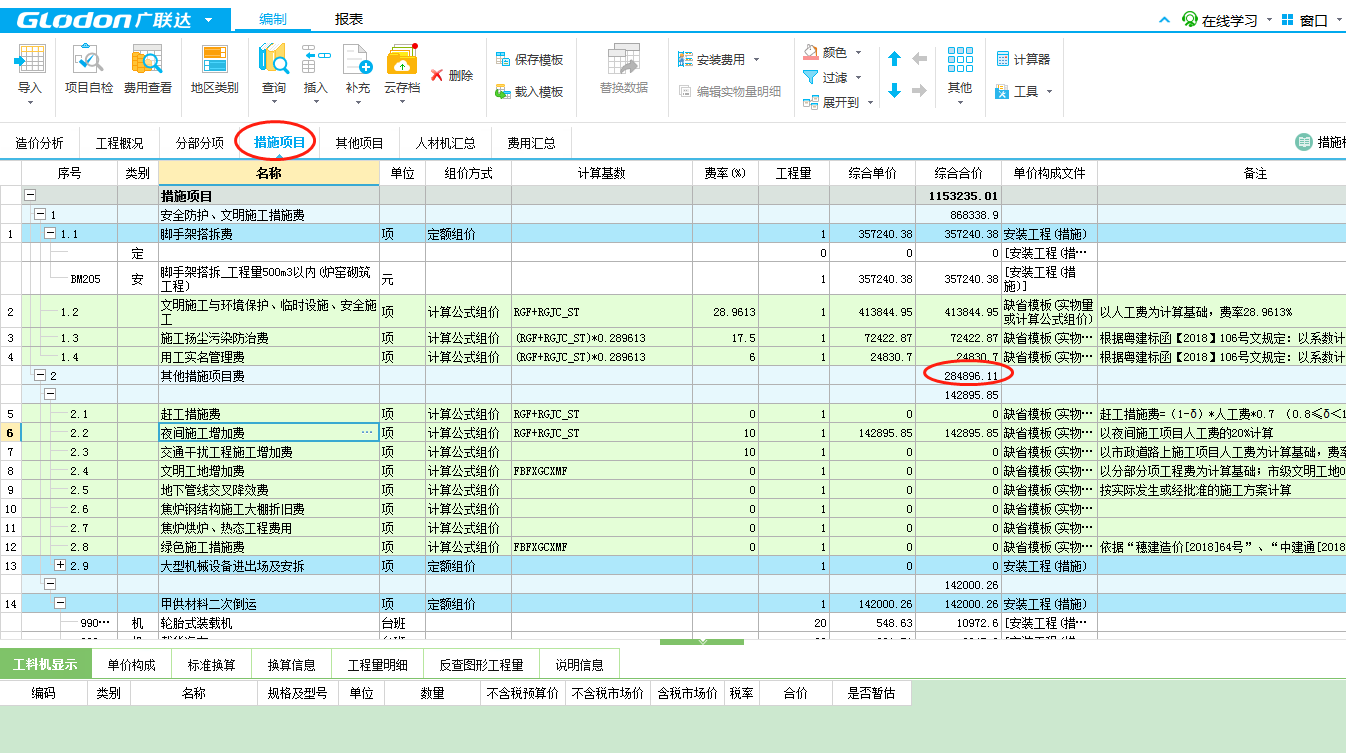The image size is (1346, 753).
Task: Select the 措施项目 tab
Action: click(x=279, y=143)
